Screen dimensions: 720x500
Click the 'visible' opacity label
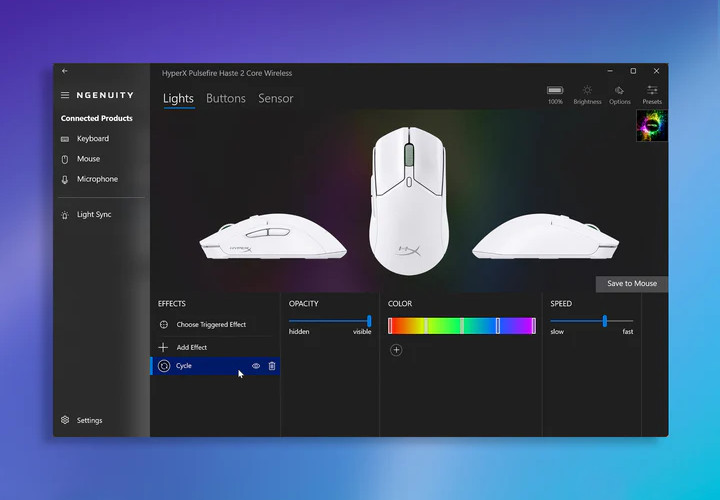click(x=362, y=331)
